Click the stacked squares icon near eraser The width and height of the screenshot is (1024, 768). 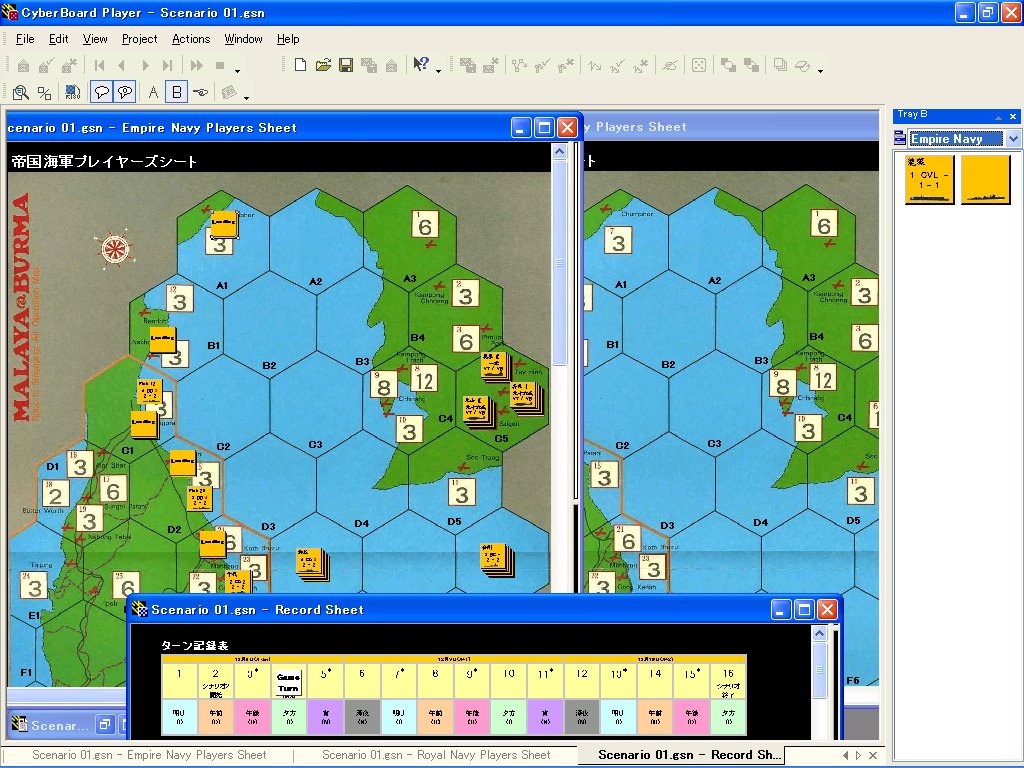click(780, 65)
